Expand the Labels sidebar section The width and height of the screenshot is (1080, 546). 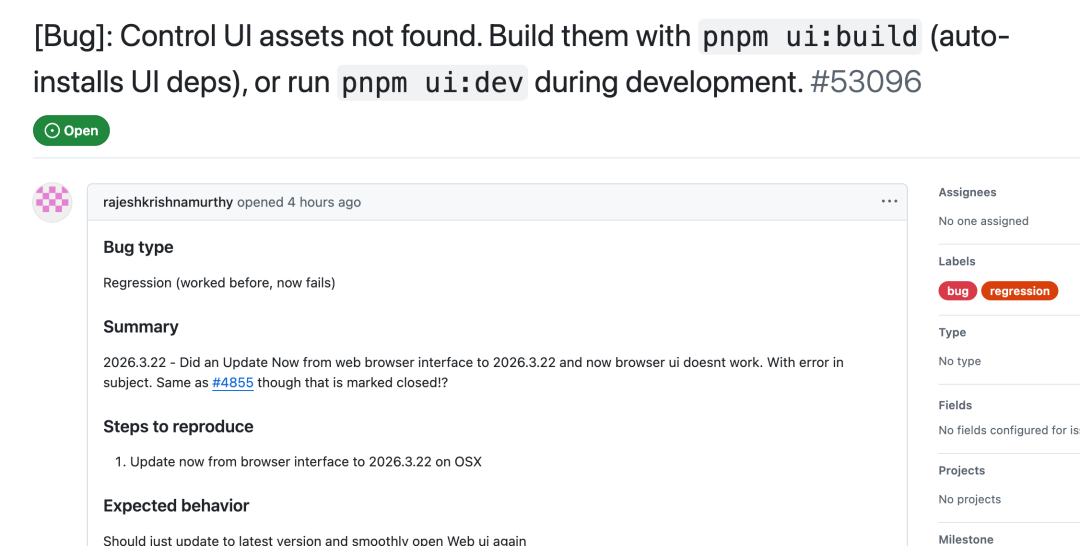tap(957, 261)
